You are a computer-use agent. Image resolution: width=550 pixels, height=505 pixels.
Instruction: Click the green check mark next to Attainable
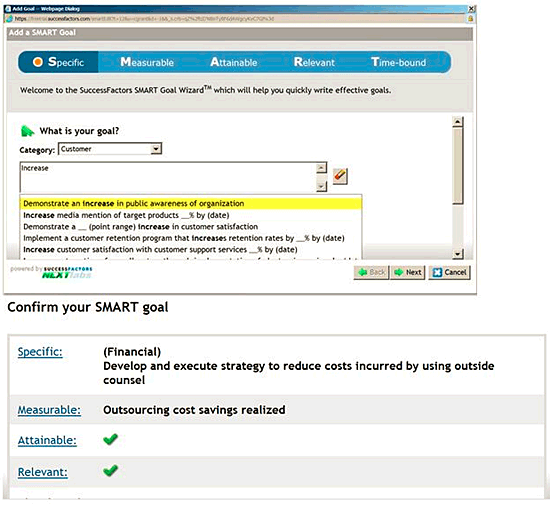[110, 439]
